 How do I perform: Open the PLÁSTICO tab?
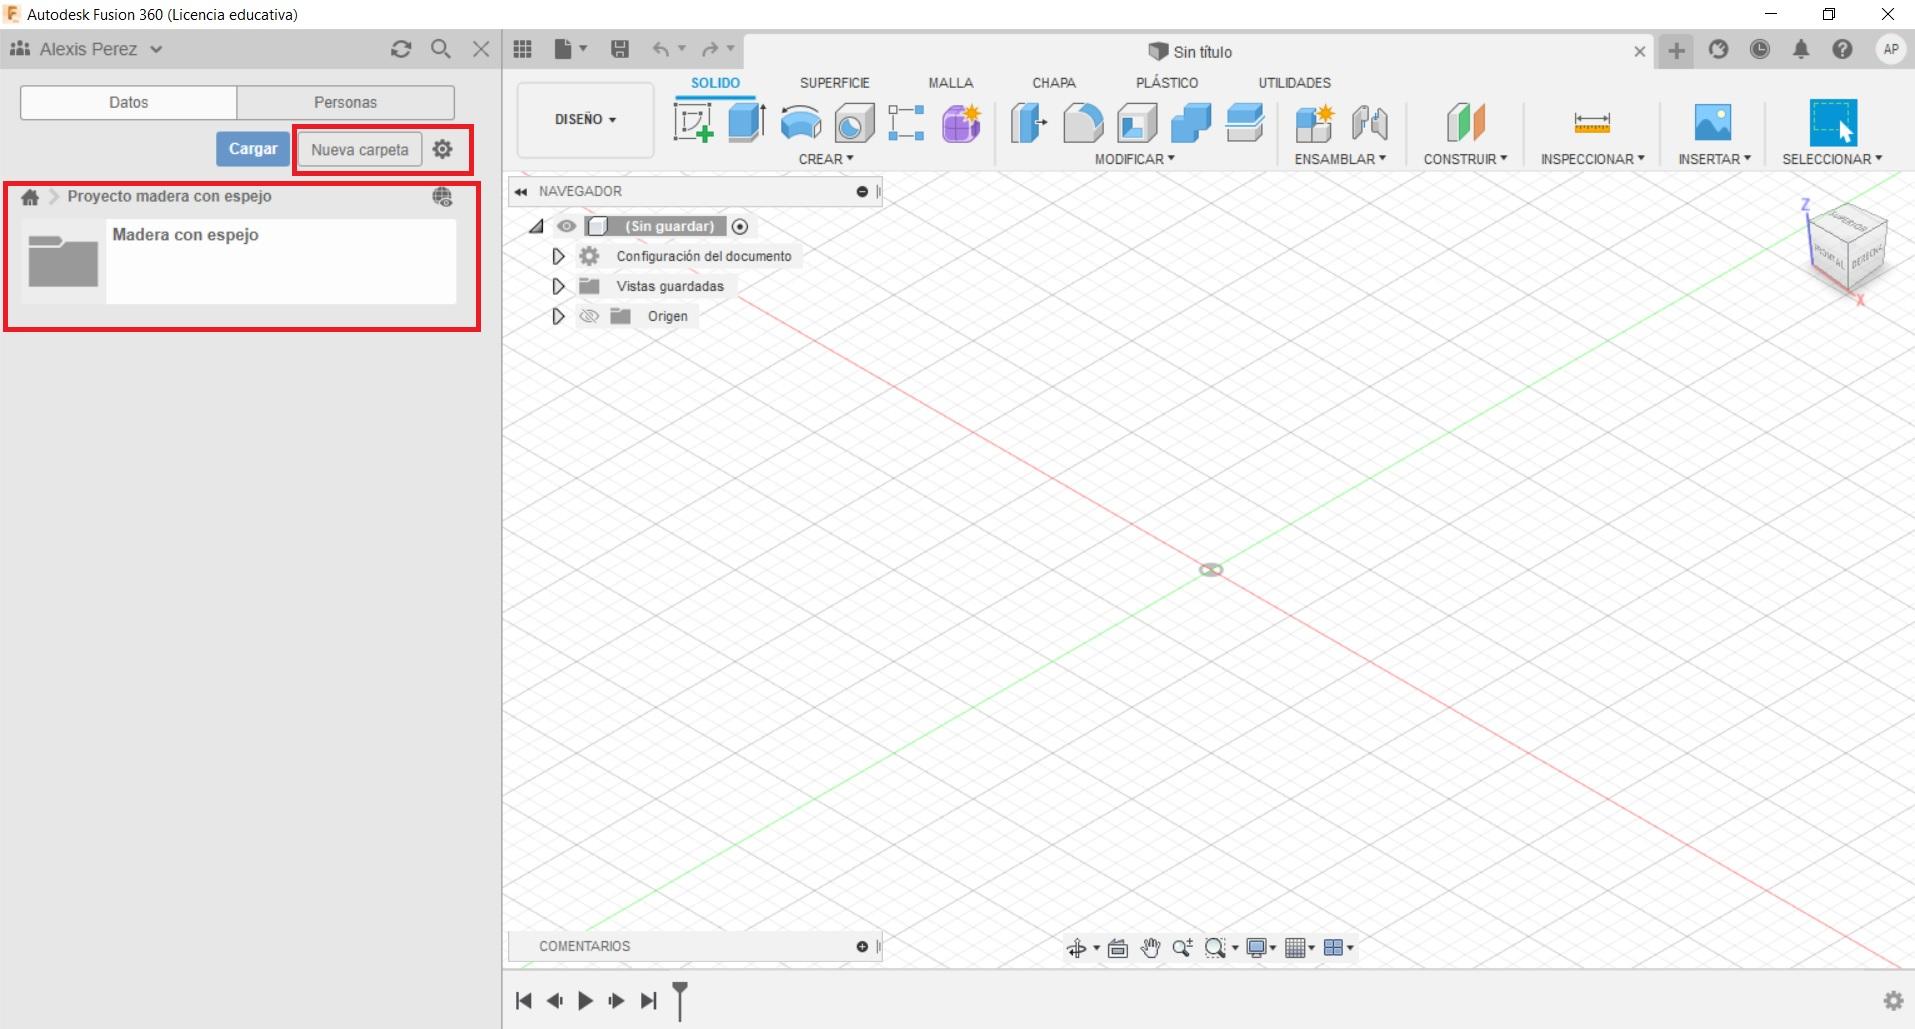click(1167, 83)
